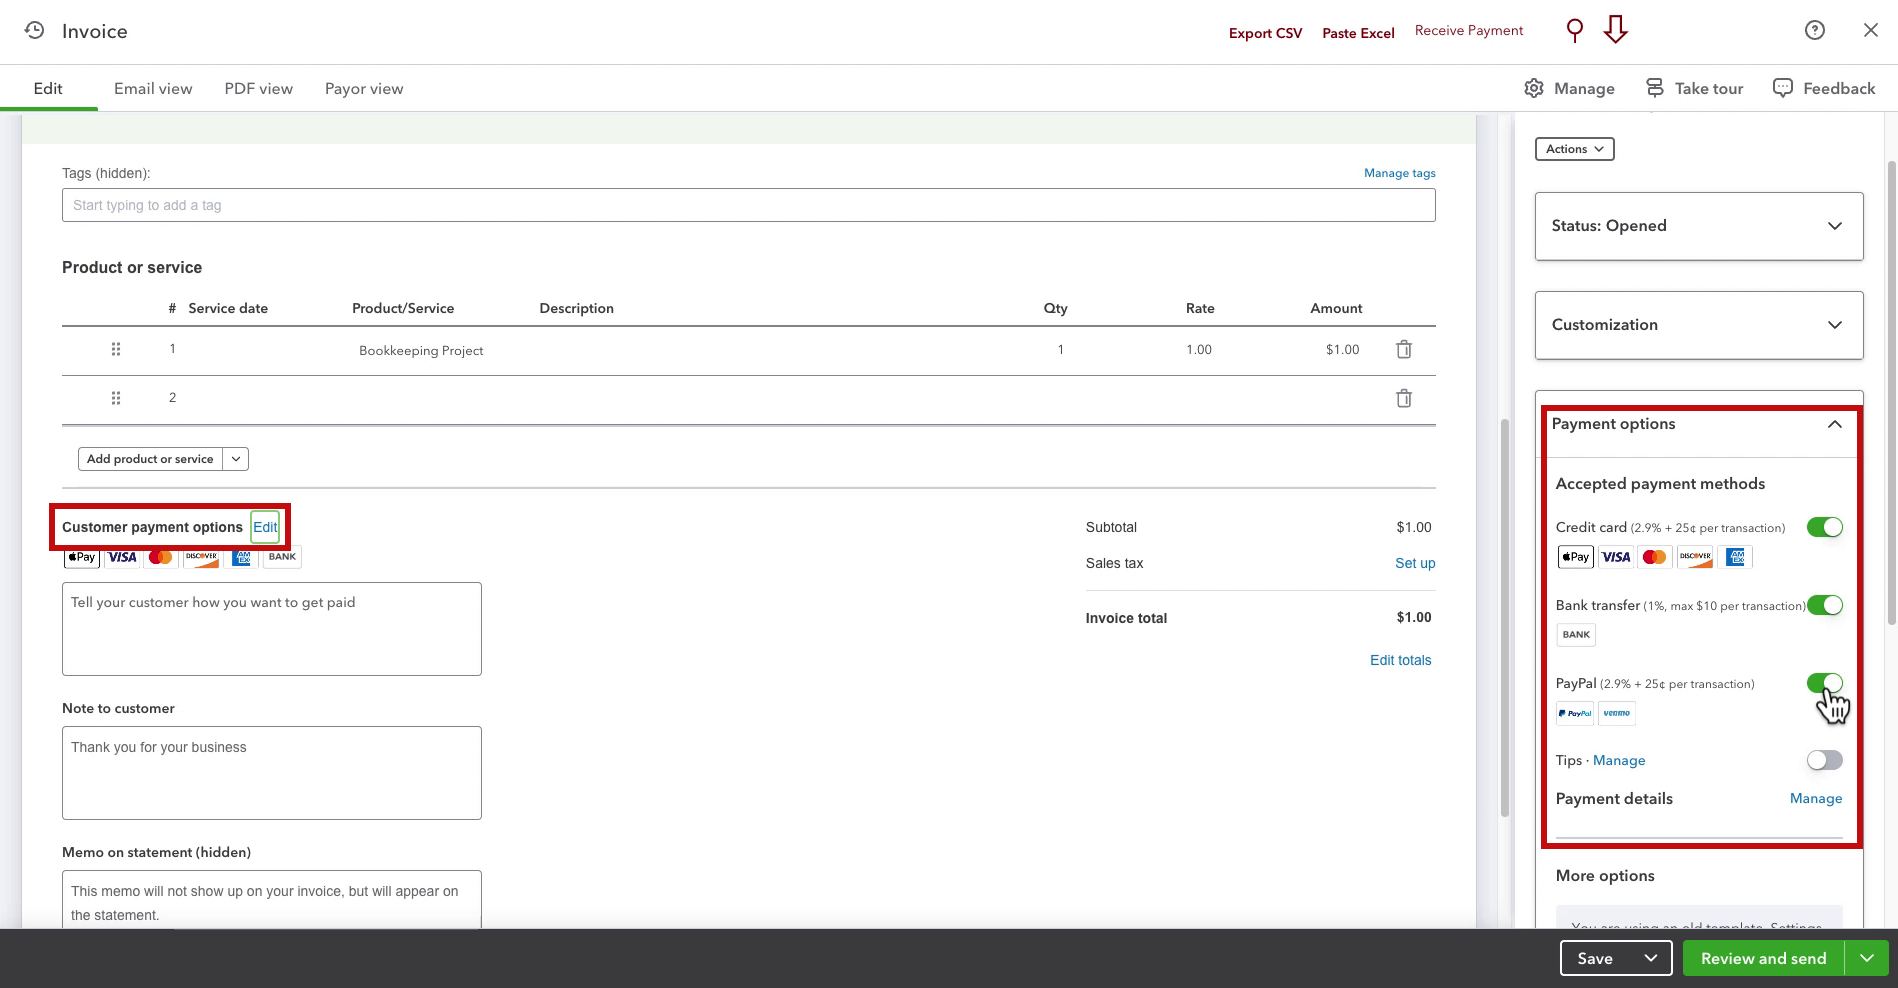Click the Review and send button
The image size is (1898, 988).
(x=1764, y=958)
